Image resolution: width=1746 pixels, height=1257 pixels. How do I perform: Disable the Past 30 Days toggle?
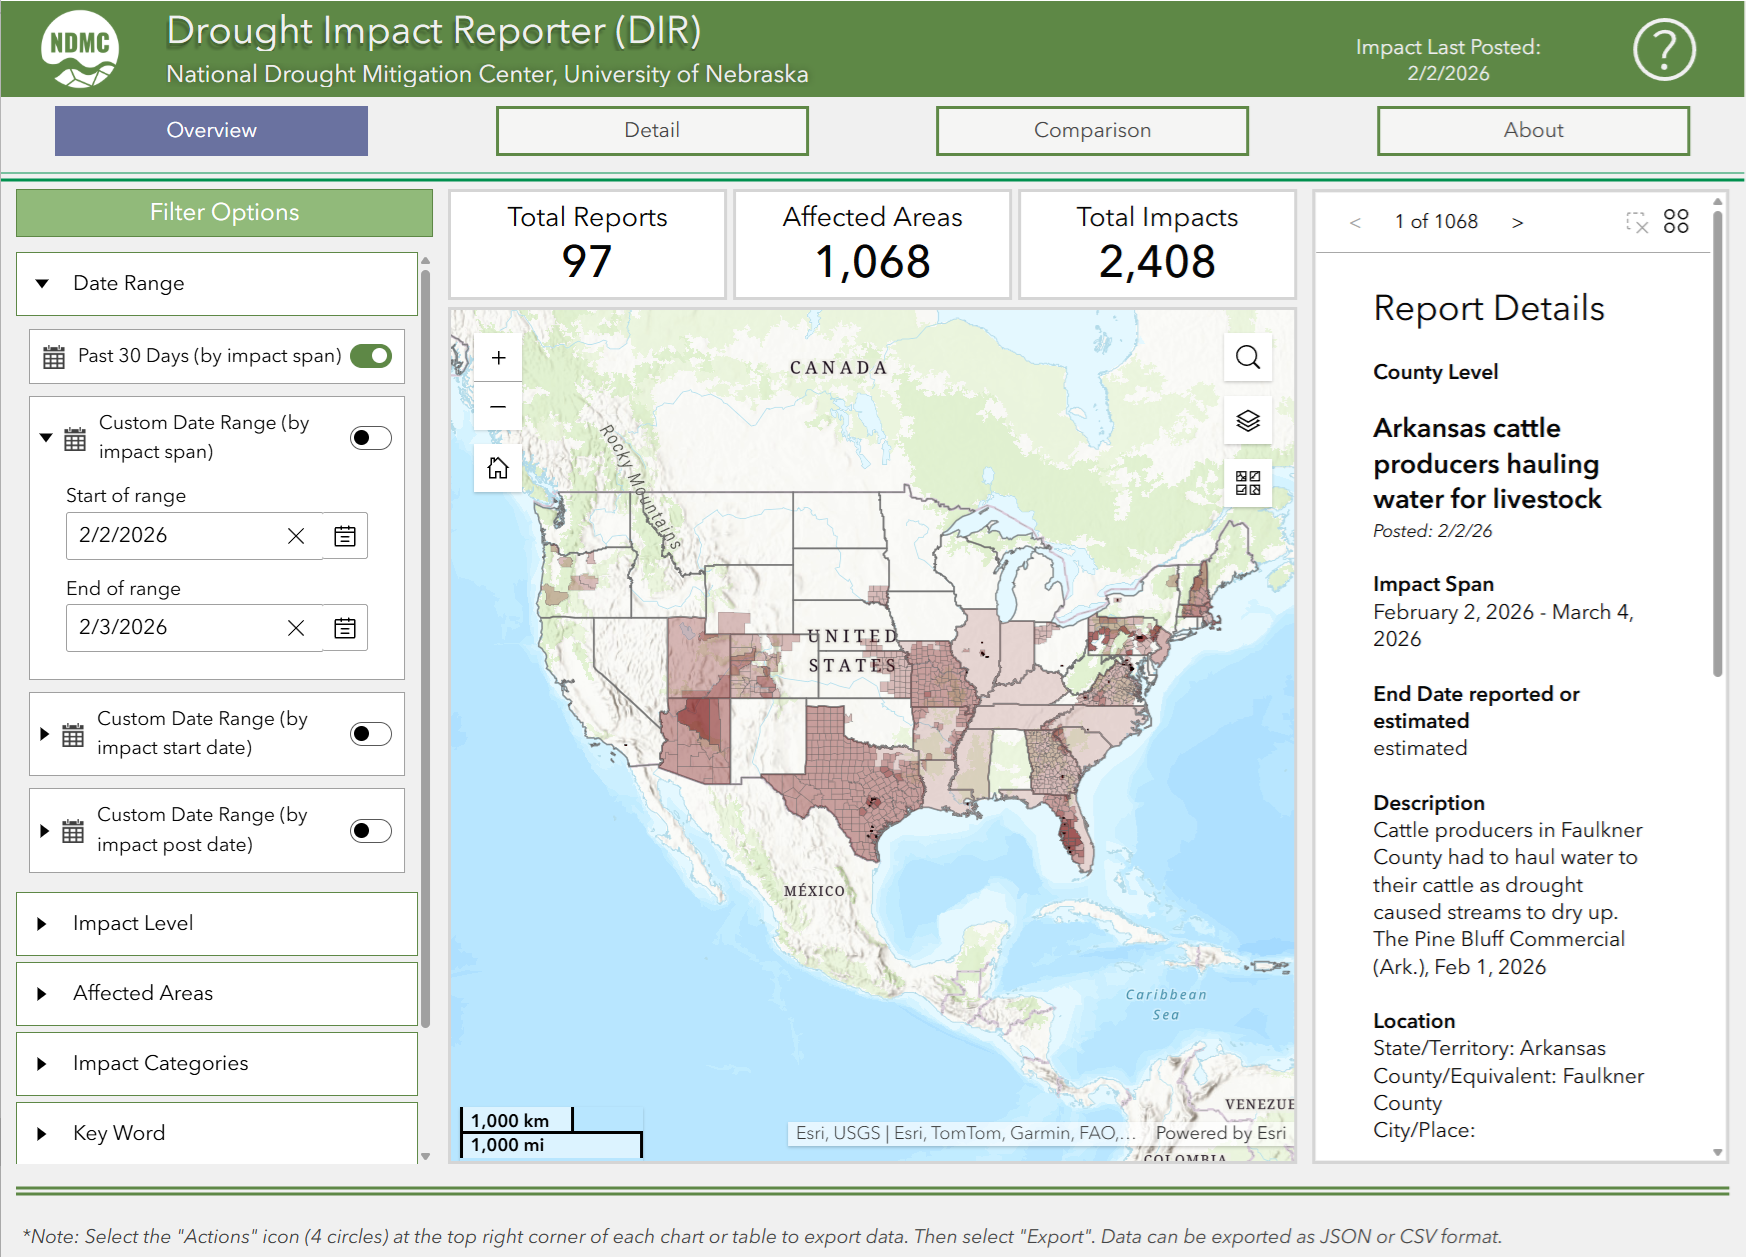click(x=371, y=356)
